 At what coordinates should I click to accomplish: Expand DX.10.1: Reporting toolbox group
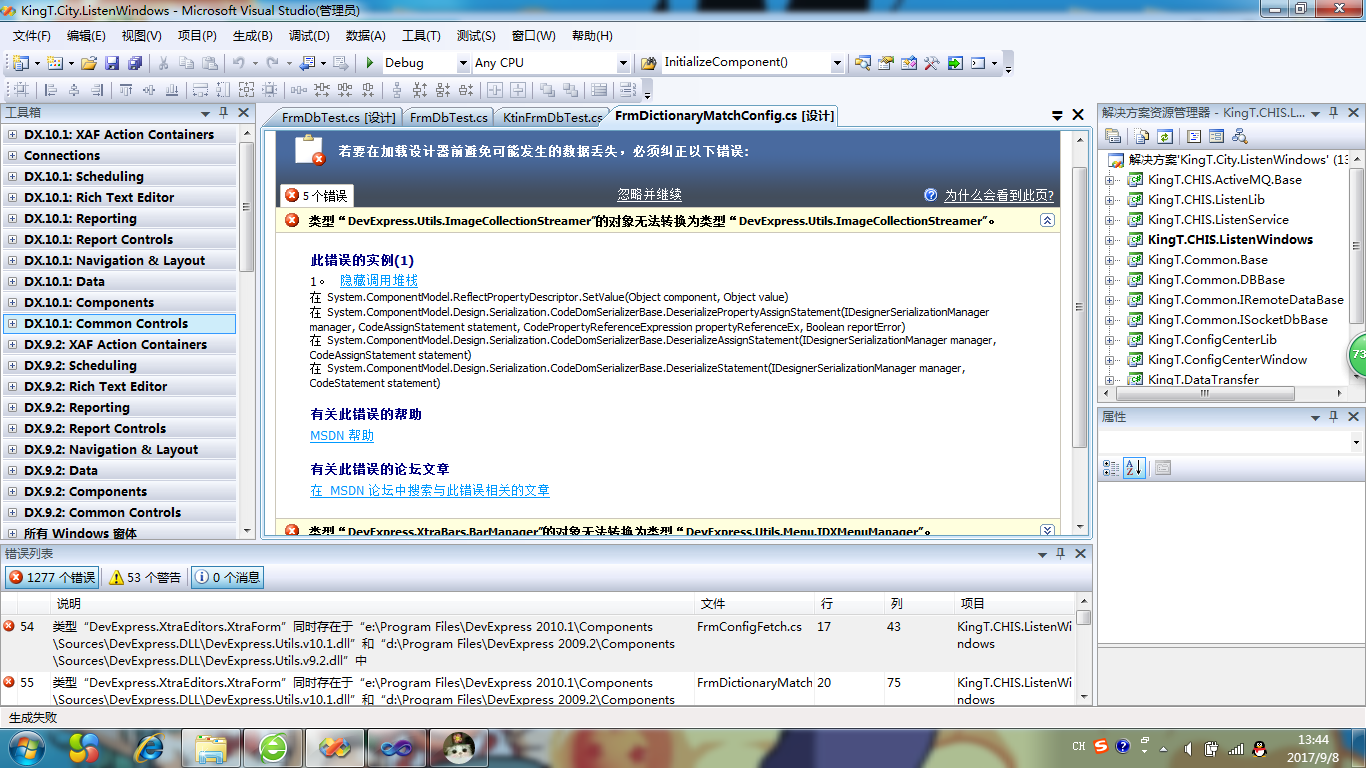pyautogui.click(x=13, y=219)
